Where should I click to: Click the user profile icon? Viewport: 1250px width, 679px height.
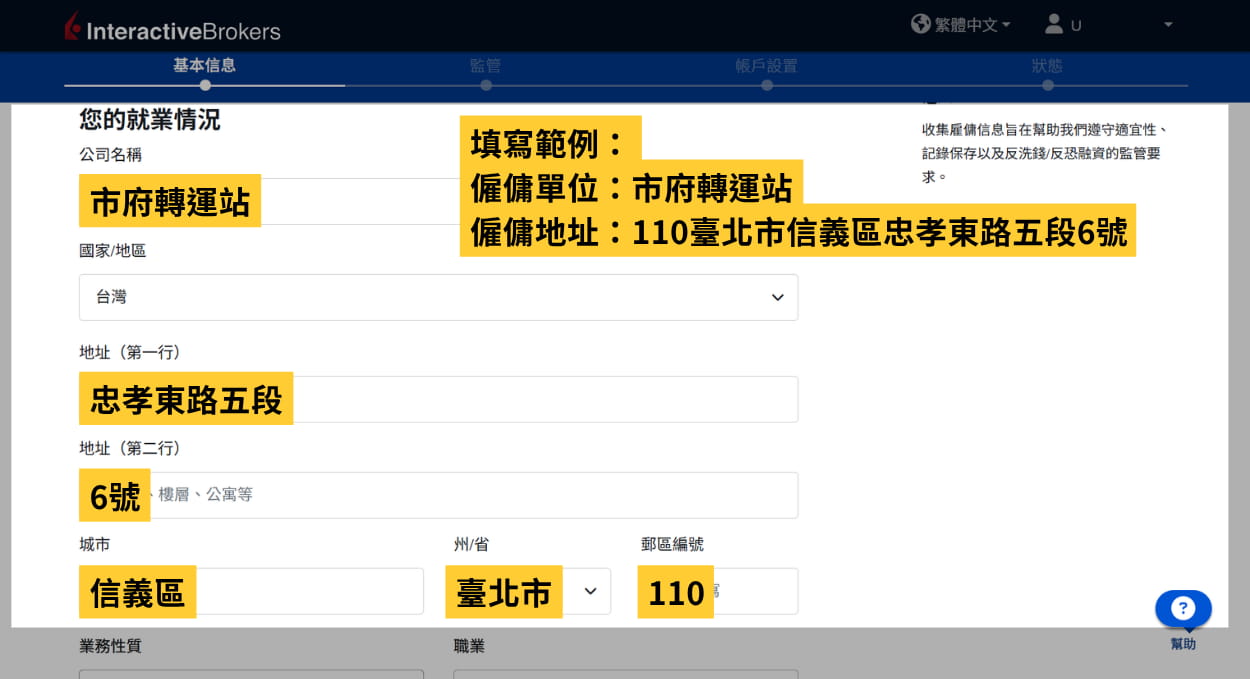click(1054, 24)
